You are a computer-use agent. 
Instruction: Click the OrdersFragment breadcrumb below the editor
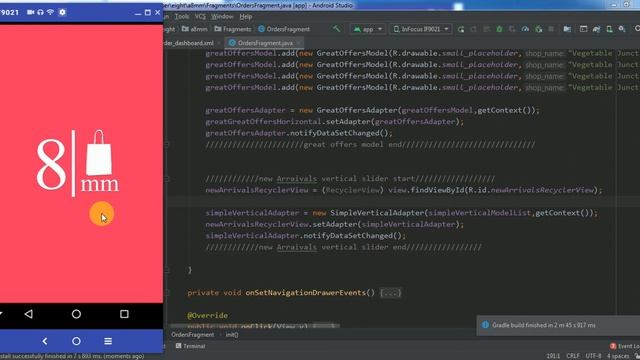192,335
